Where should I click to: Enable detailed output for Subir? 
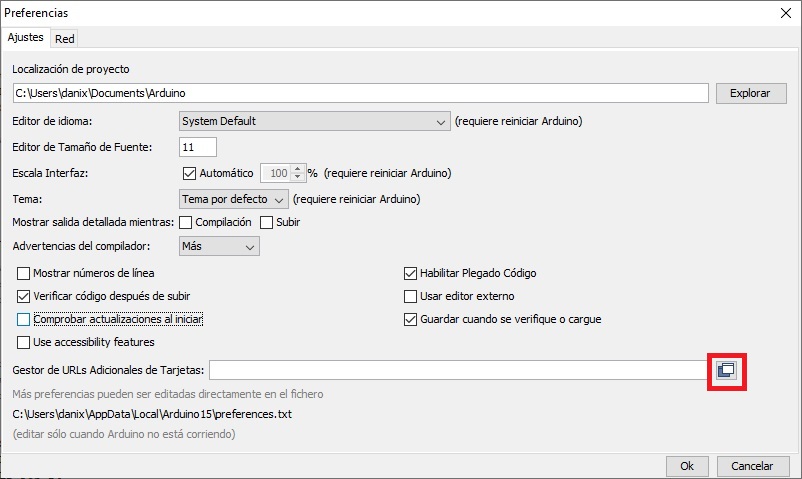(x=266, y=223)
